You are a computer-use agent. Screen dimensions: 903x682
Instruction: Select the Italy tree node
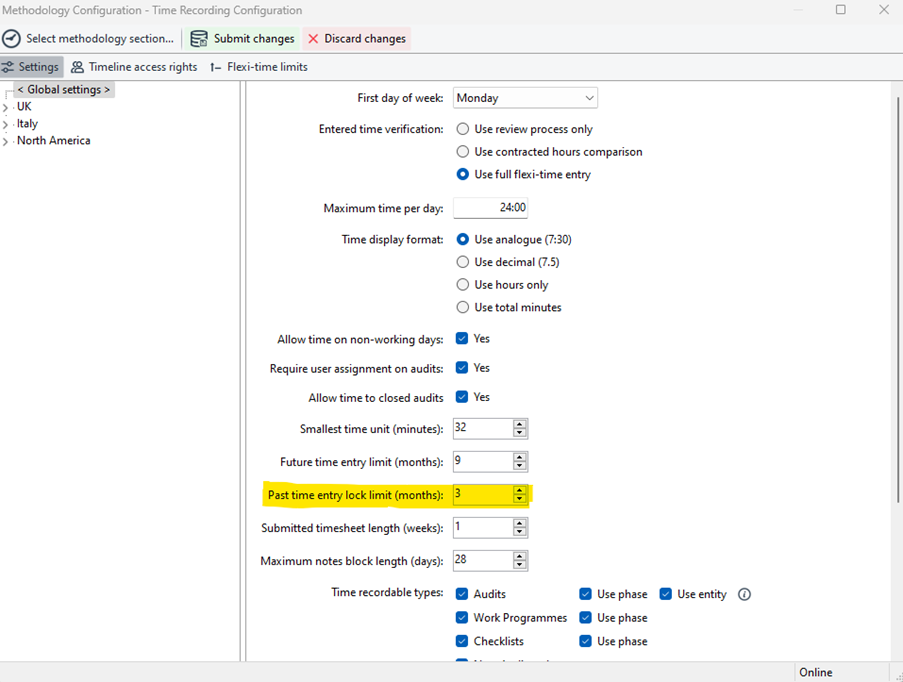click(27, 123)
